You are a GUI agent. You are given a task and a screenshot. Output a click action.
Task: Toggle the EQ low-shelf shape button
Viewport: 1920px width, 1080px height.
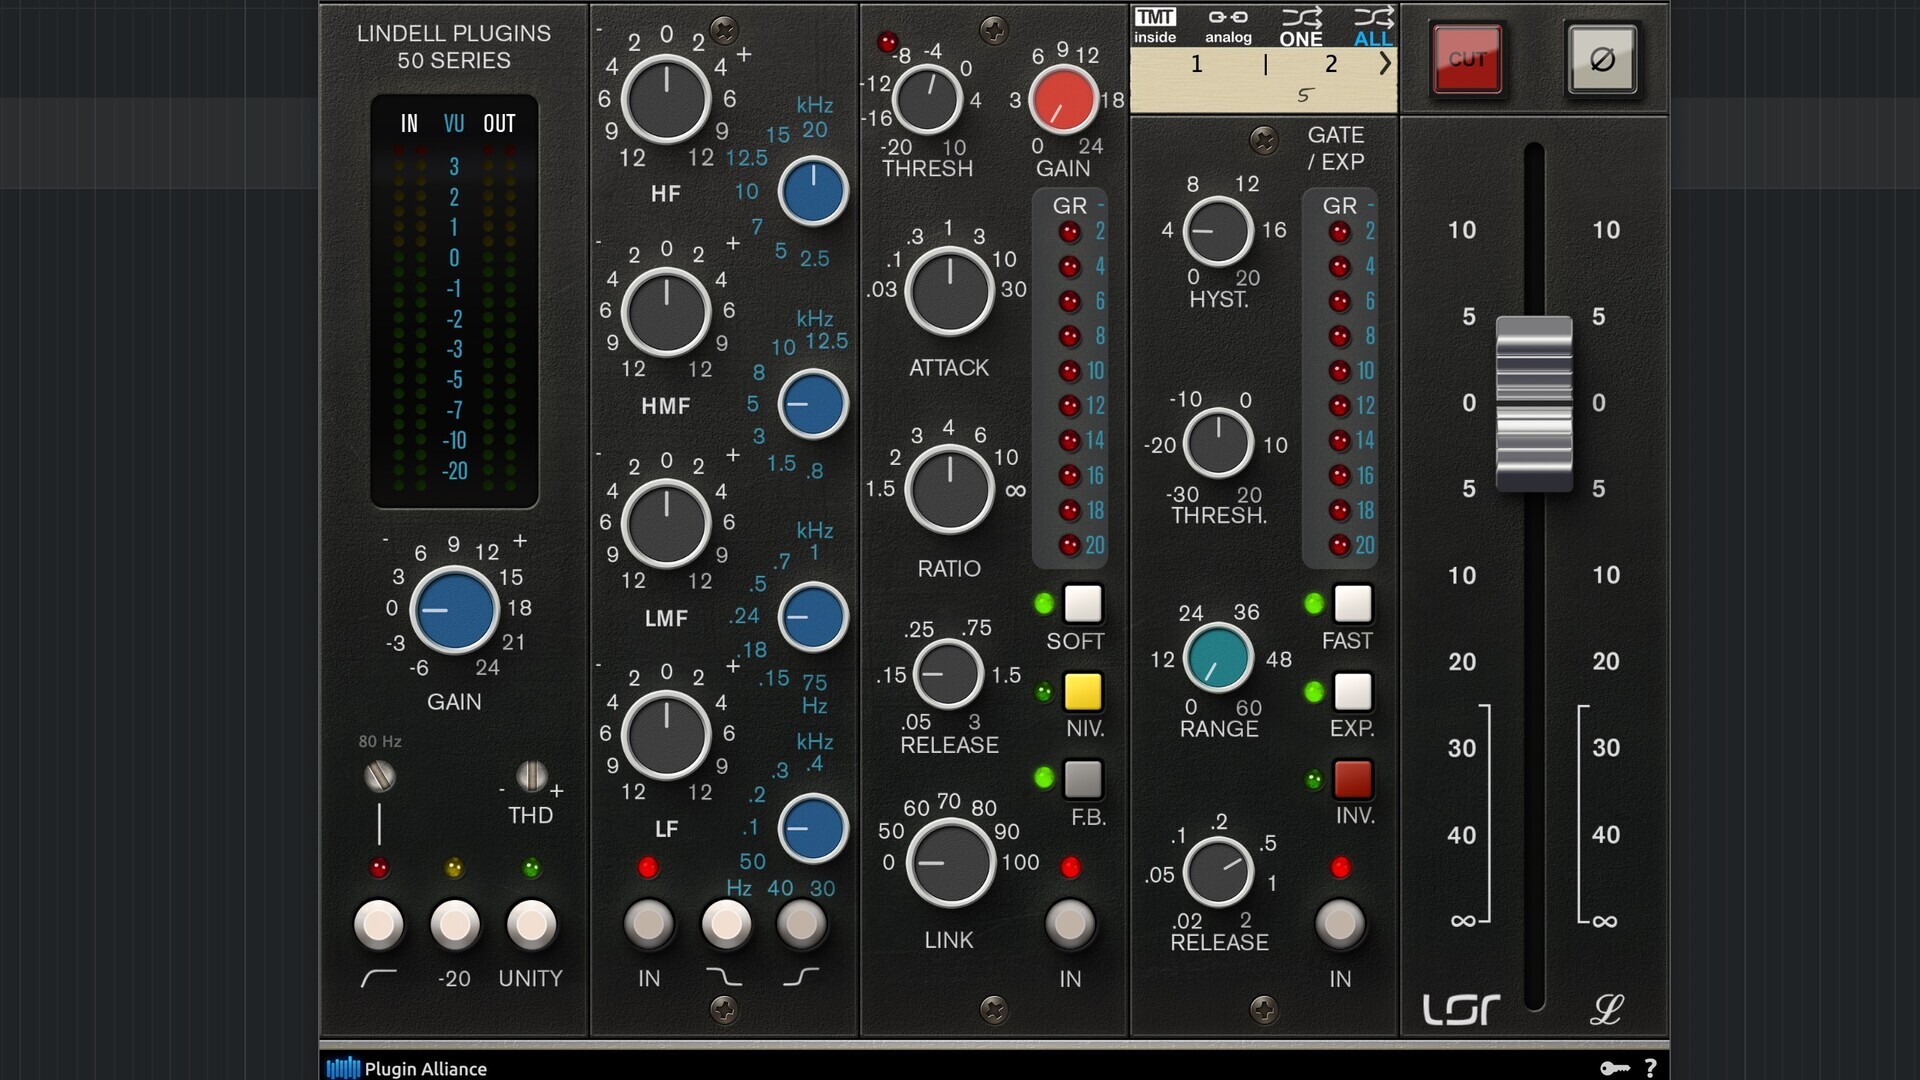[725, 925]
